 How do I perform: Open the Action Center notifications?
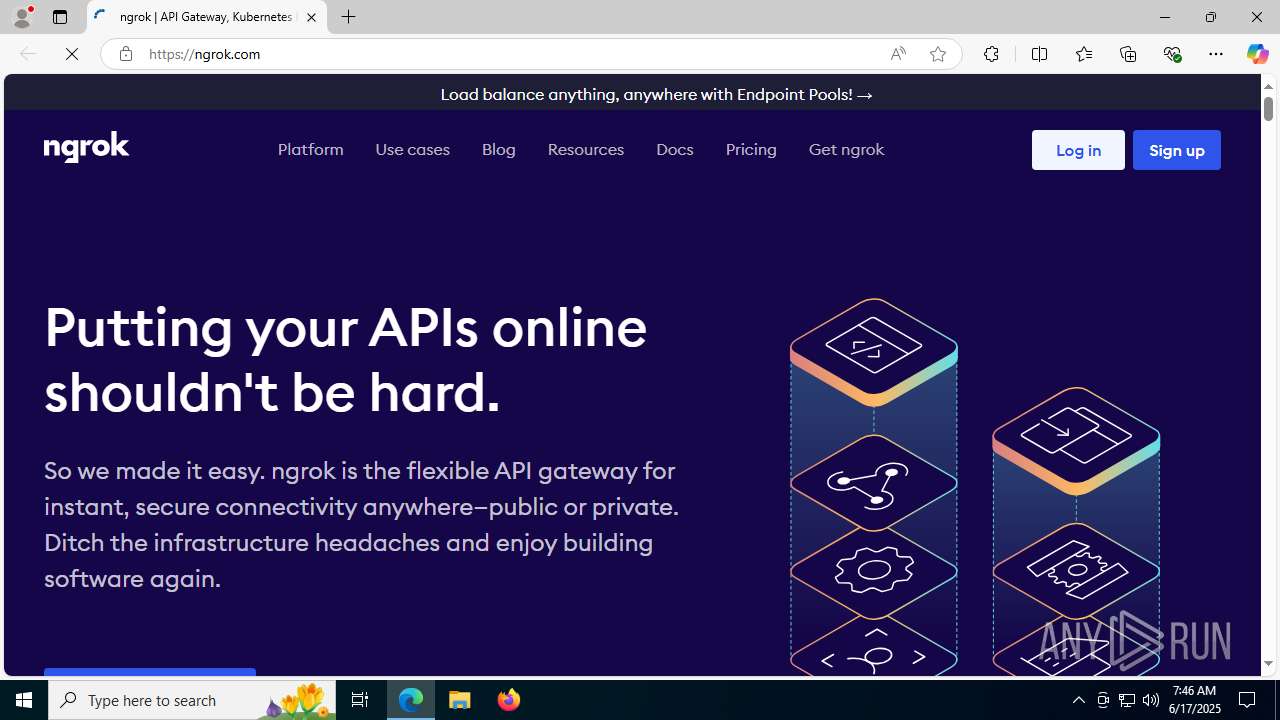click(1248, 700)
